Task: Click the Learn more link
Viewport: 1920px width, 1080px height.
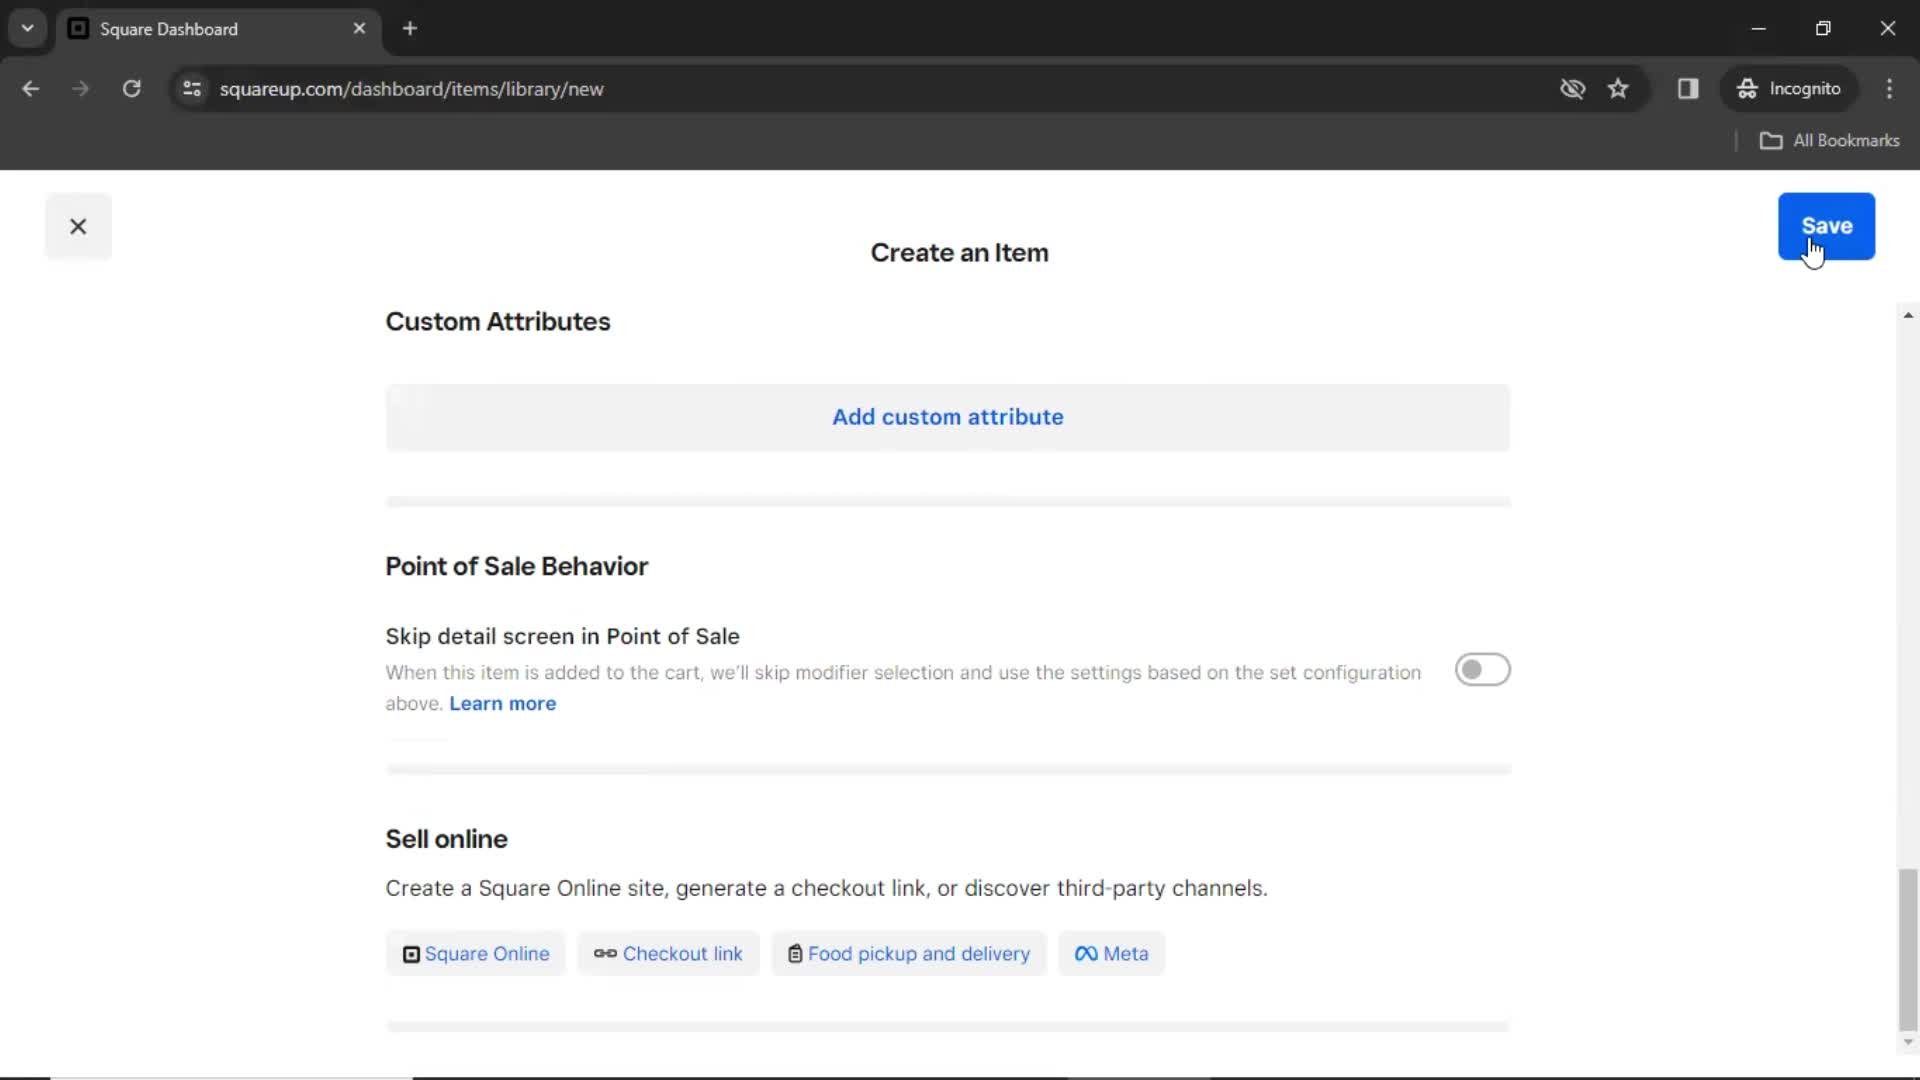Action: (502, 703)
